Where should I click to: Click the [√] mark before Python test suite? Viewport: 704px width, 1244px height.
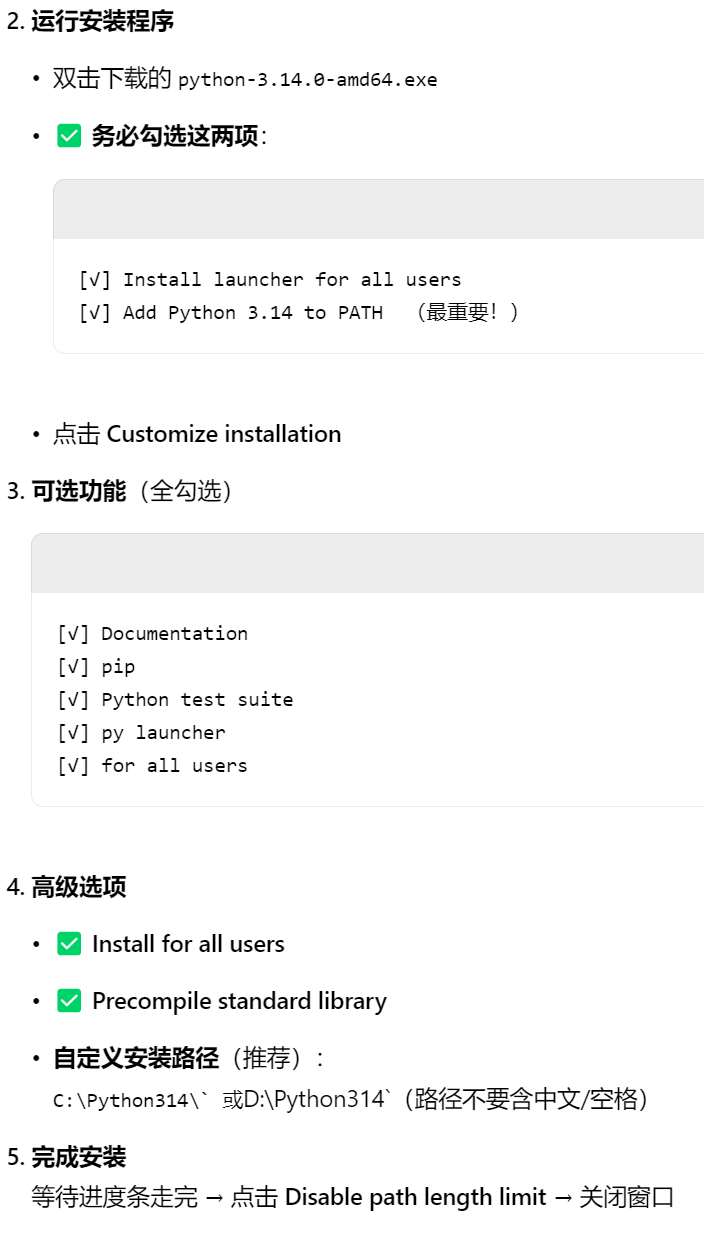click(x=74, y=699)
